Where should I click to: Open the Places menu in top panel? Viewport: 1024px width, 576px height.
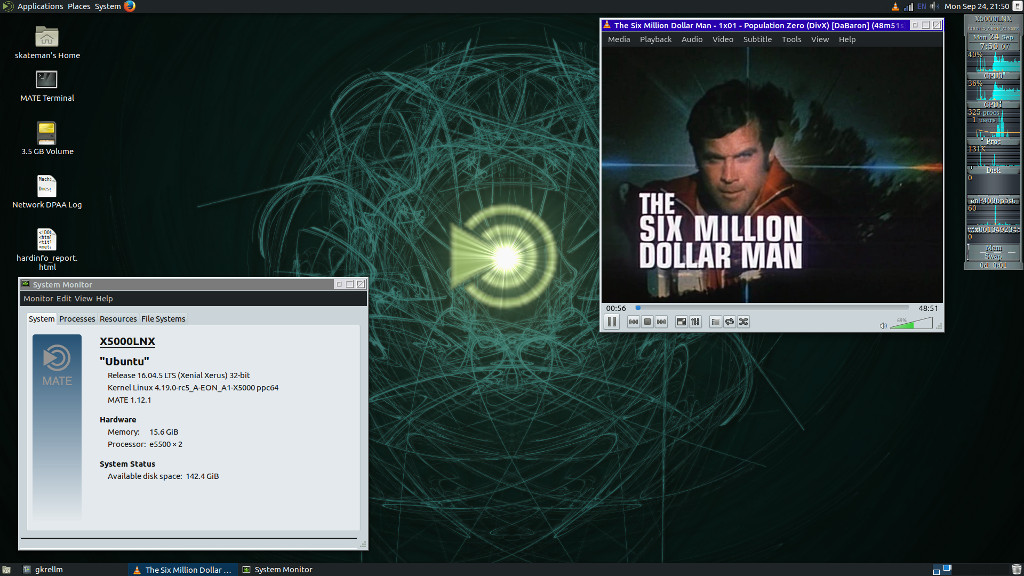79,6
